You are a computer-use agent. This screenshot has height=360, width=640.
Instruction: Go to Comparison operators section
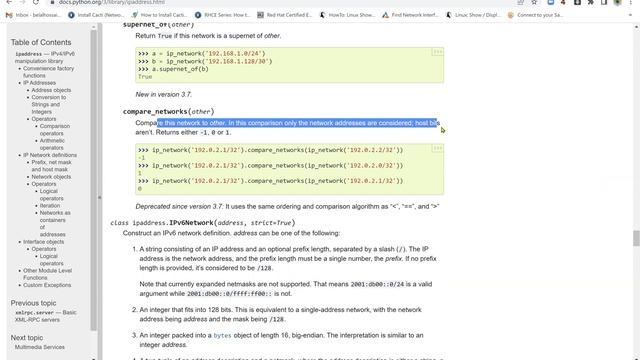(55, 130)
